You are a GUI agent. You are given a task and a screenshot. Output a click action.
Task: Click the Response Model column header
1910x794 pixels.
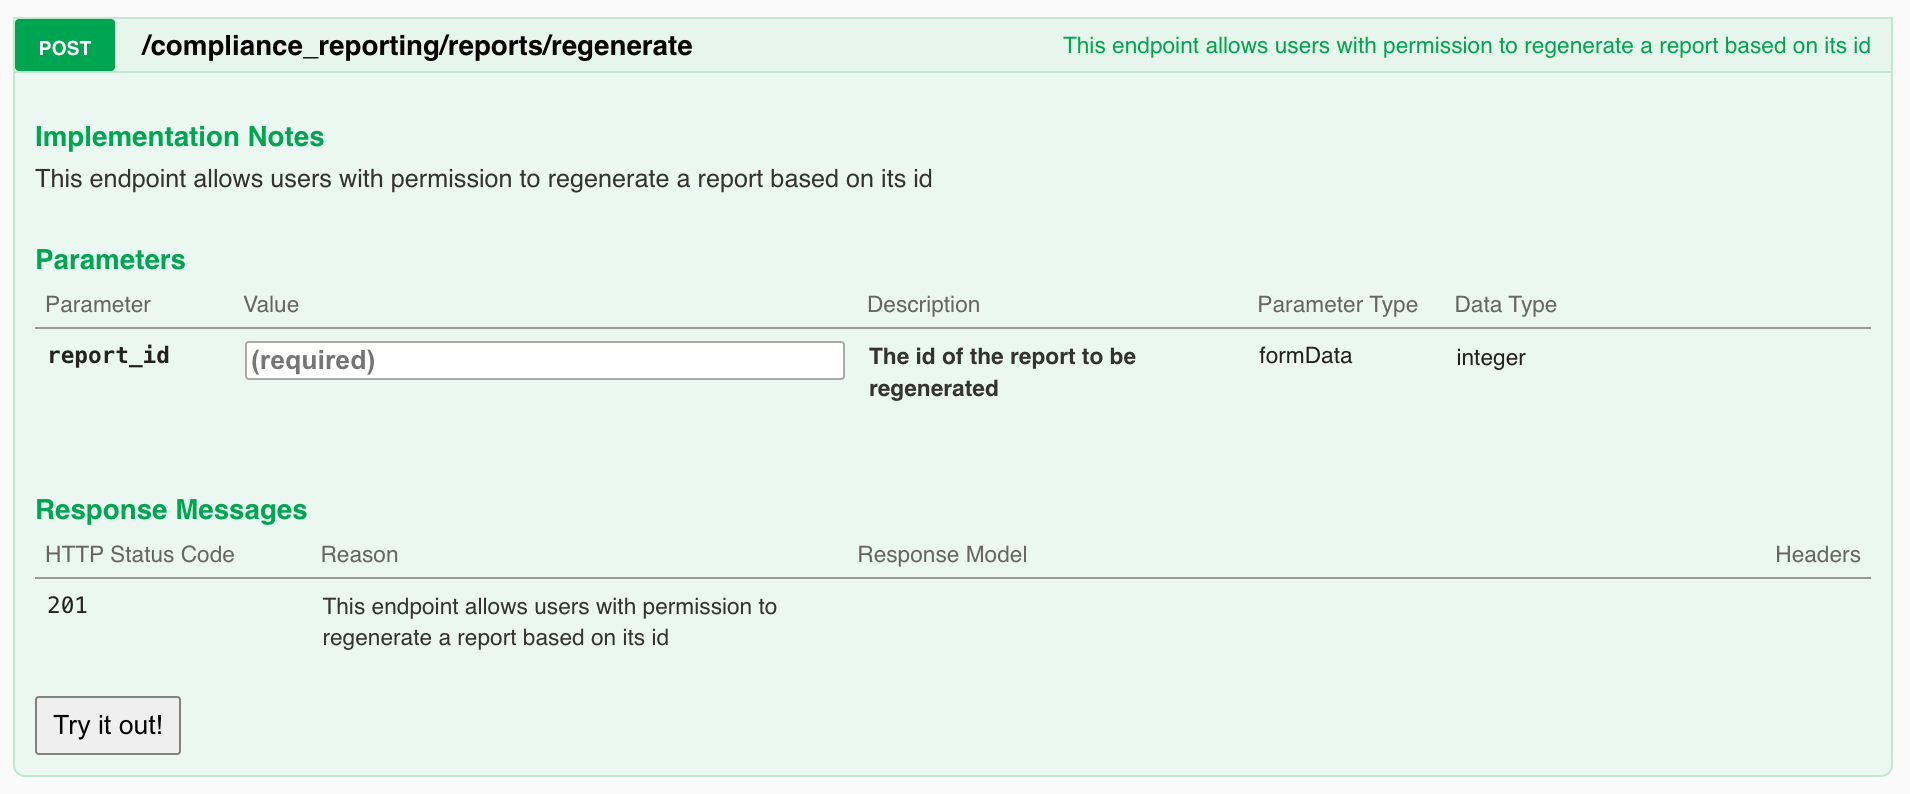(x=941, y=554)
